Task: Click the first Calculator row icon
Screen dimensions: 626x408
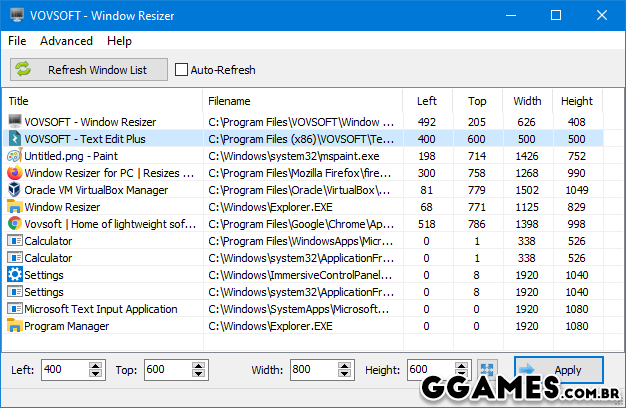Action: click(x=15, y=241)
